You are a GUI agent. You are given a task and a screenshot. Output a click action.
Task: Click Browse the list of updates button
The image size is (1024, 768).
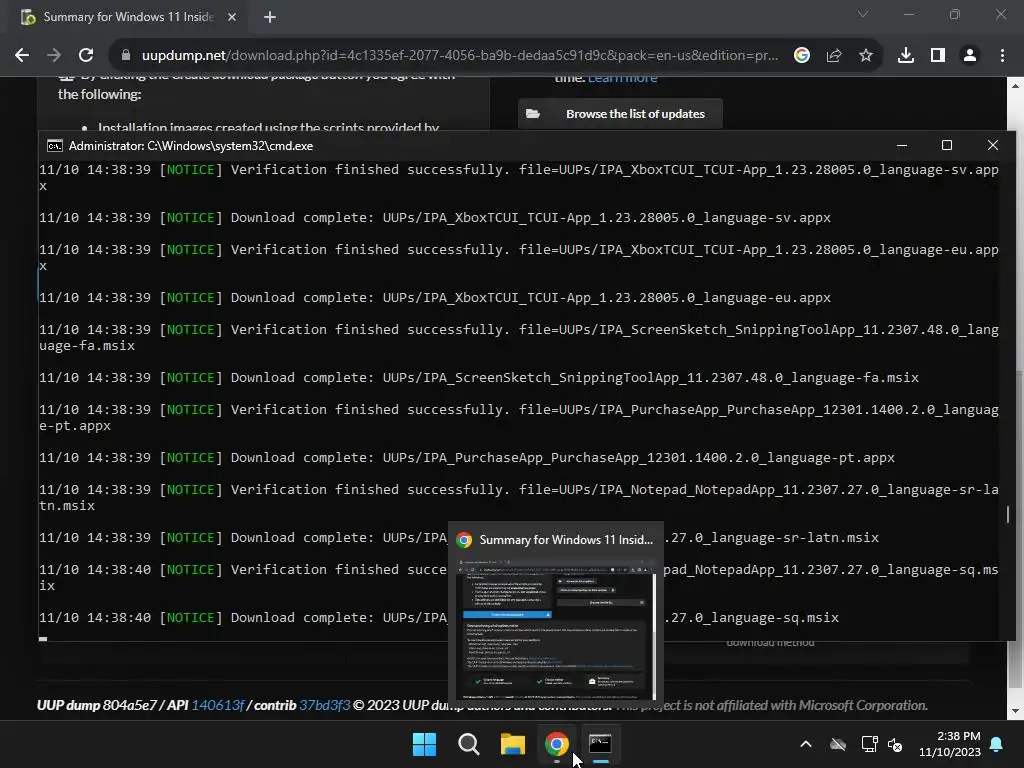(620, 114)
